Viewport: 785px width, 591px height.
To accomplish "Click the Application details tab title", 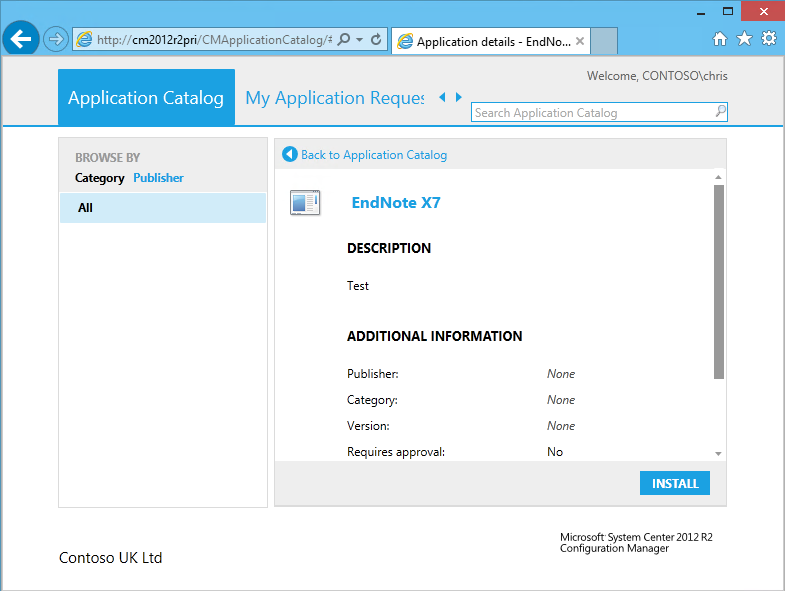I will point(494,42).
